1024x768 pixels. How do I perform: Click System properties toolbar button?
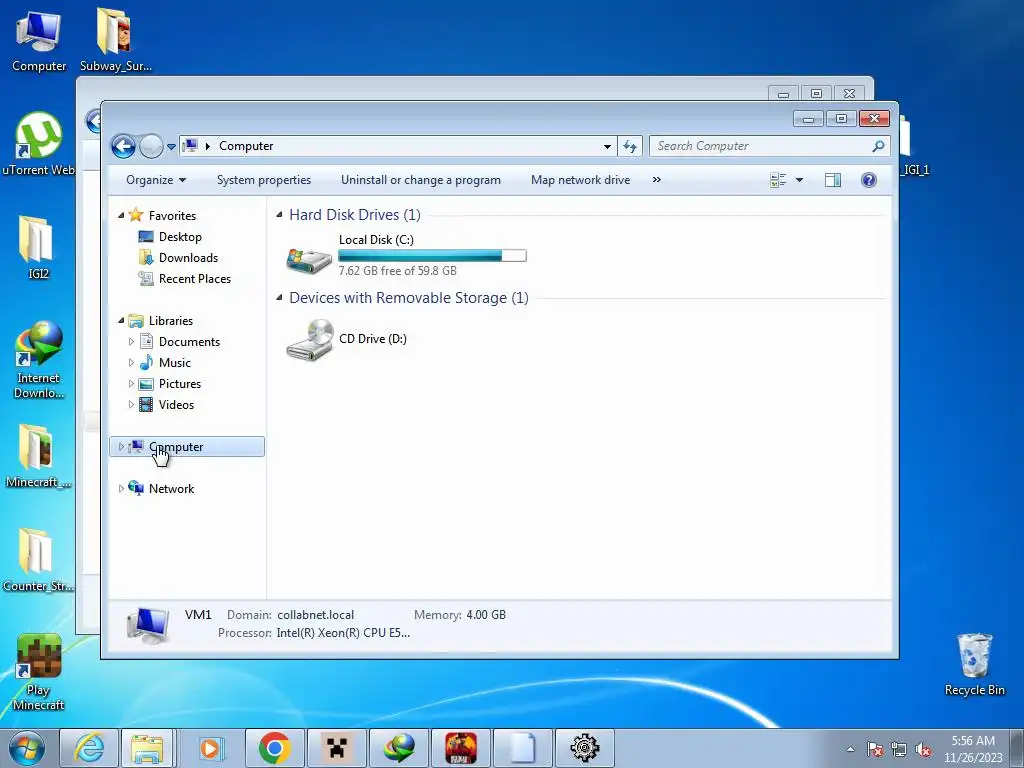click(264, 180)
